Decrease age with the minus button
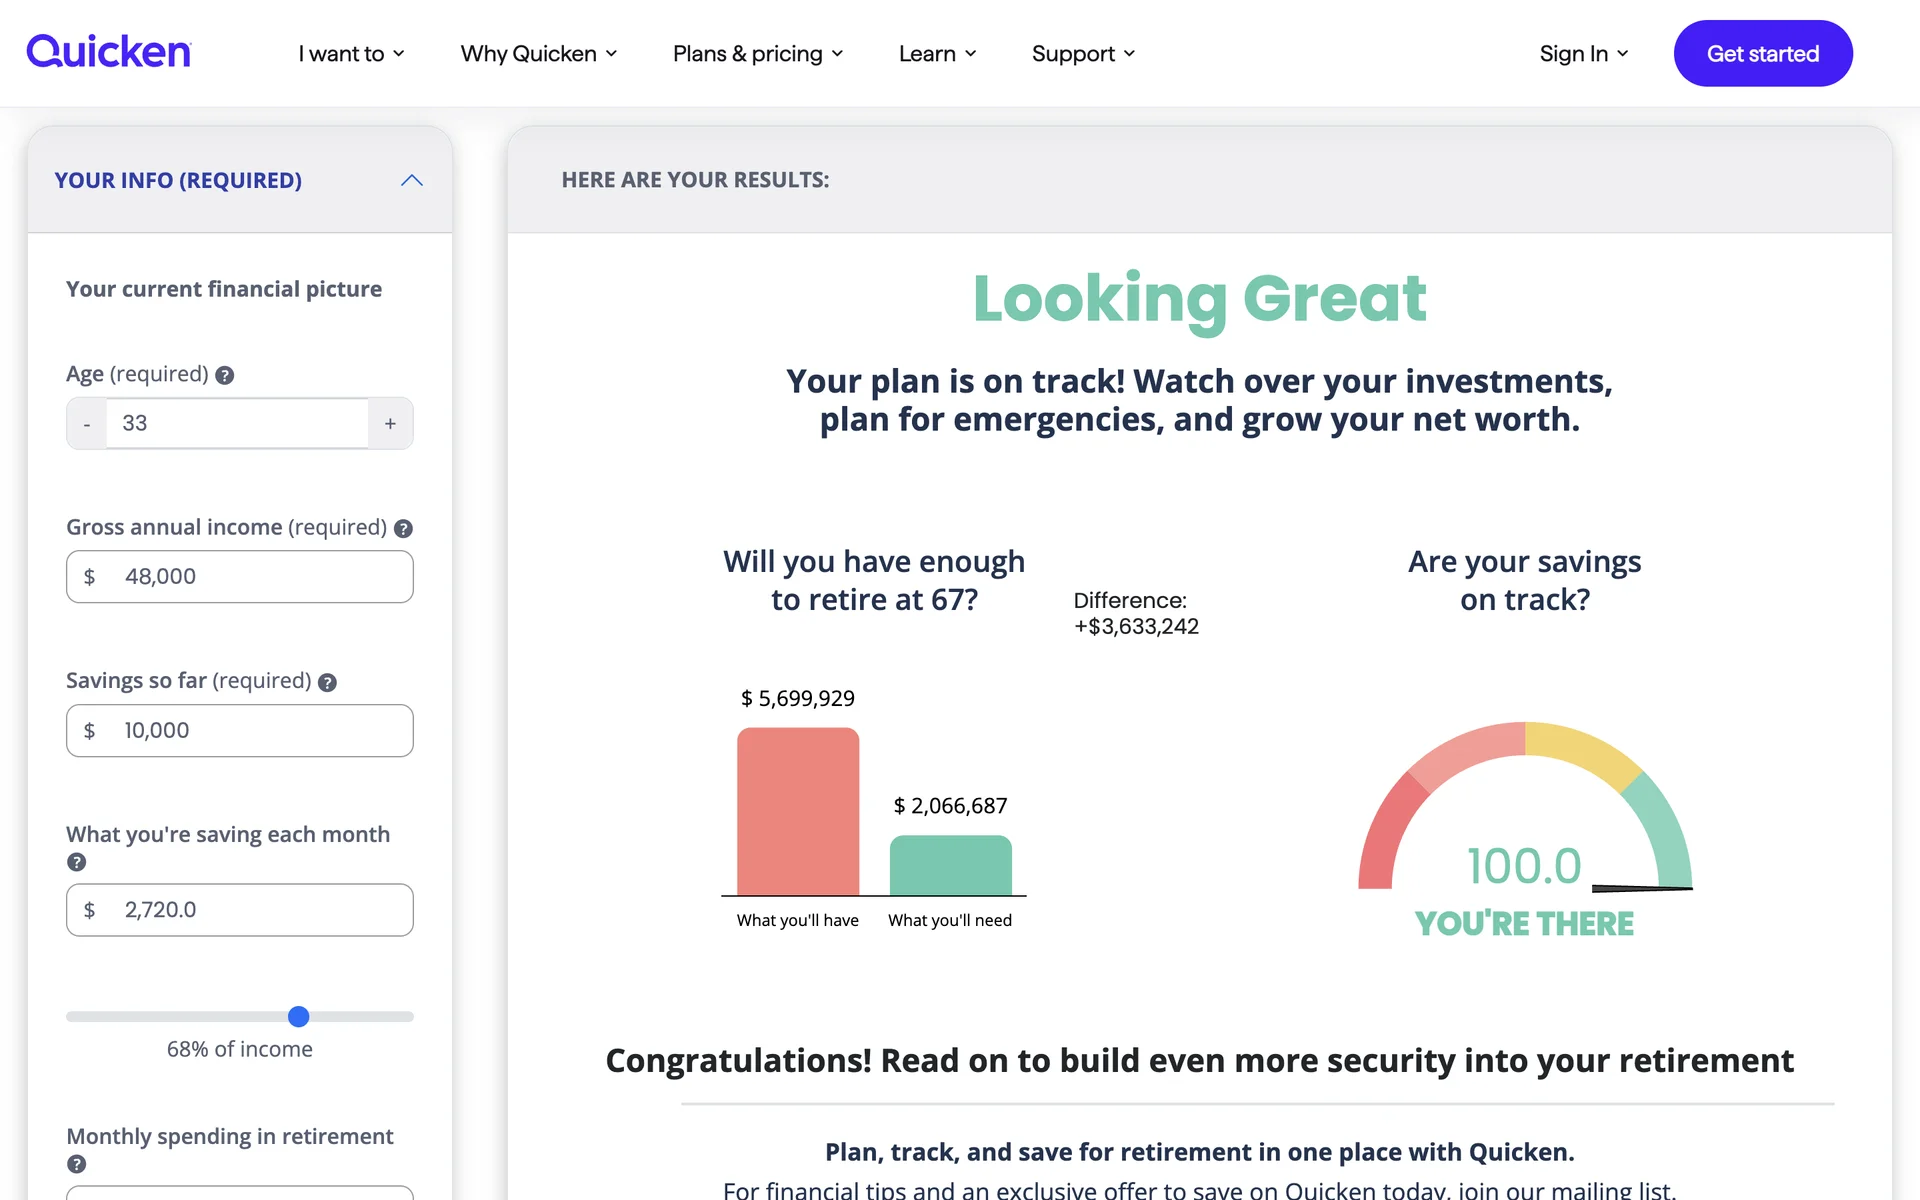This screenshot has height=1200, width=1920. coord(87,424)
